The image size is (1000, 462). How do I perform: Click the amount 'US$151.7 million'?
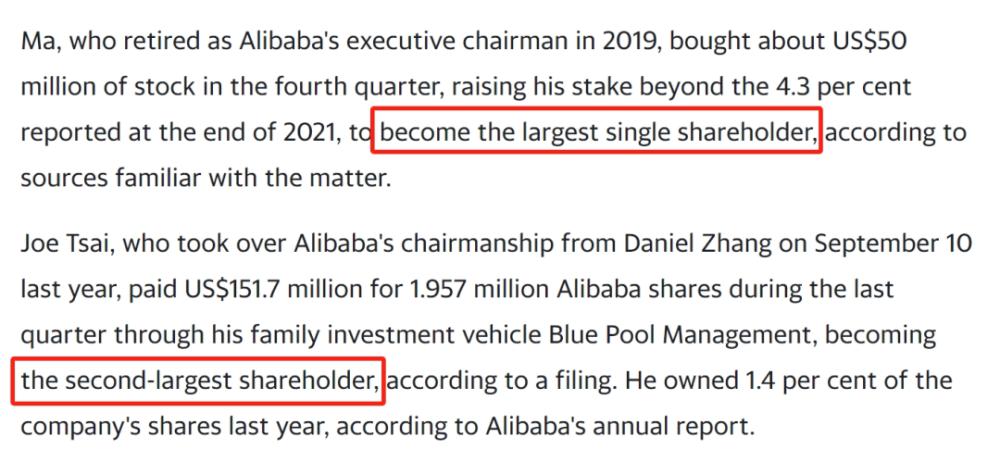click(262, 287)
